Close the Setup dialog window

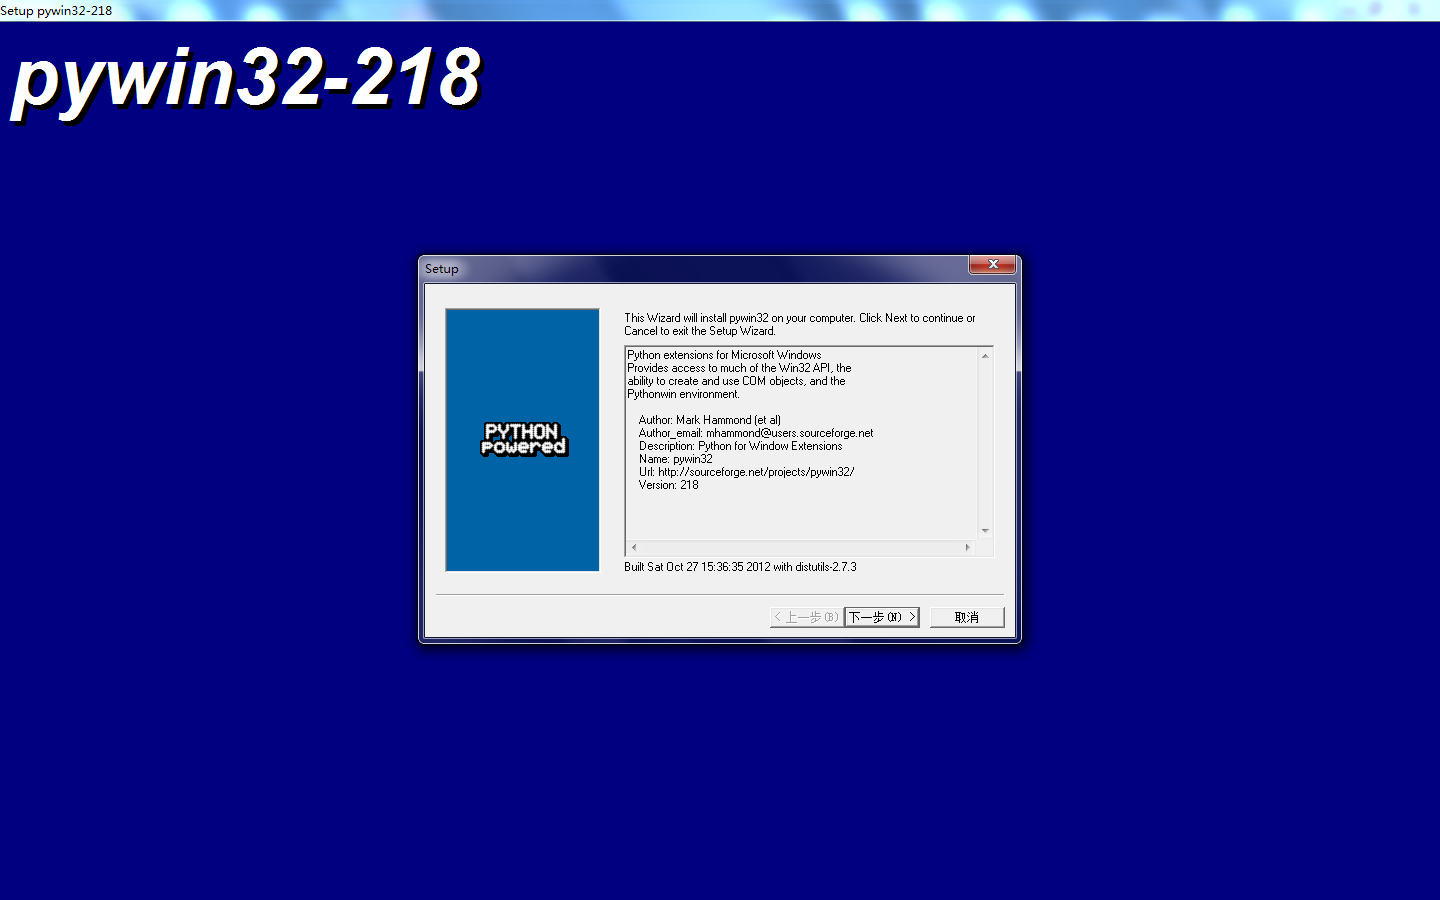click(993, 264)
